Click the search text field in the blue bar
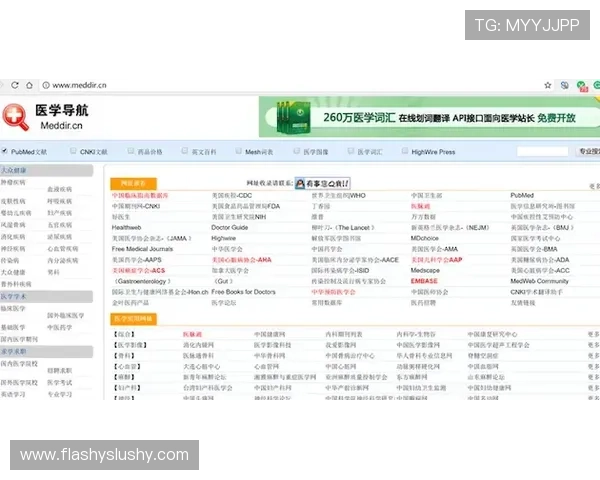600x480 pixels. pos(543,152)
